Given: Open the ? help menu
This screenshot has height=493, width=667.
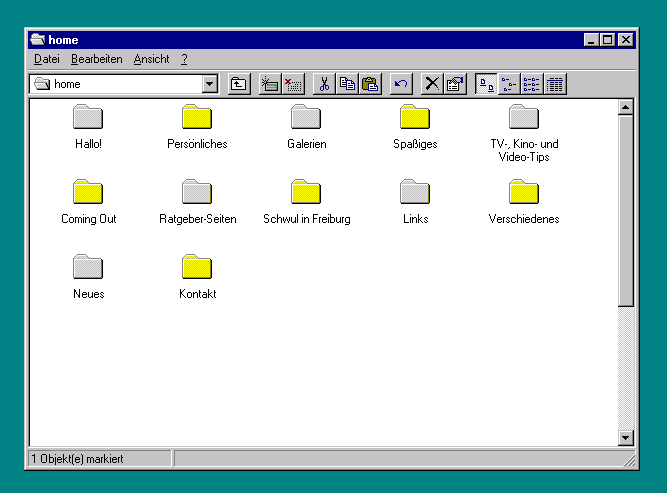Looking at the screenshot, I should point(184,59).
